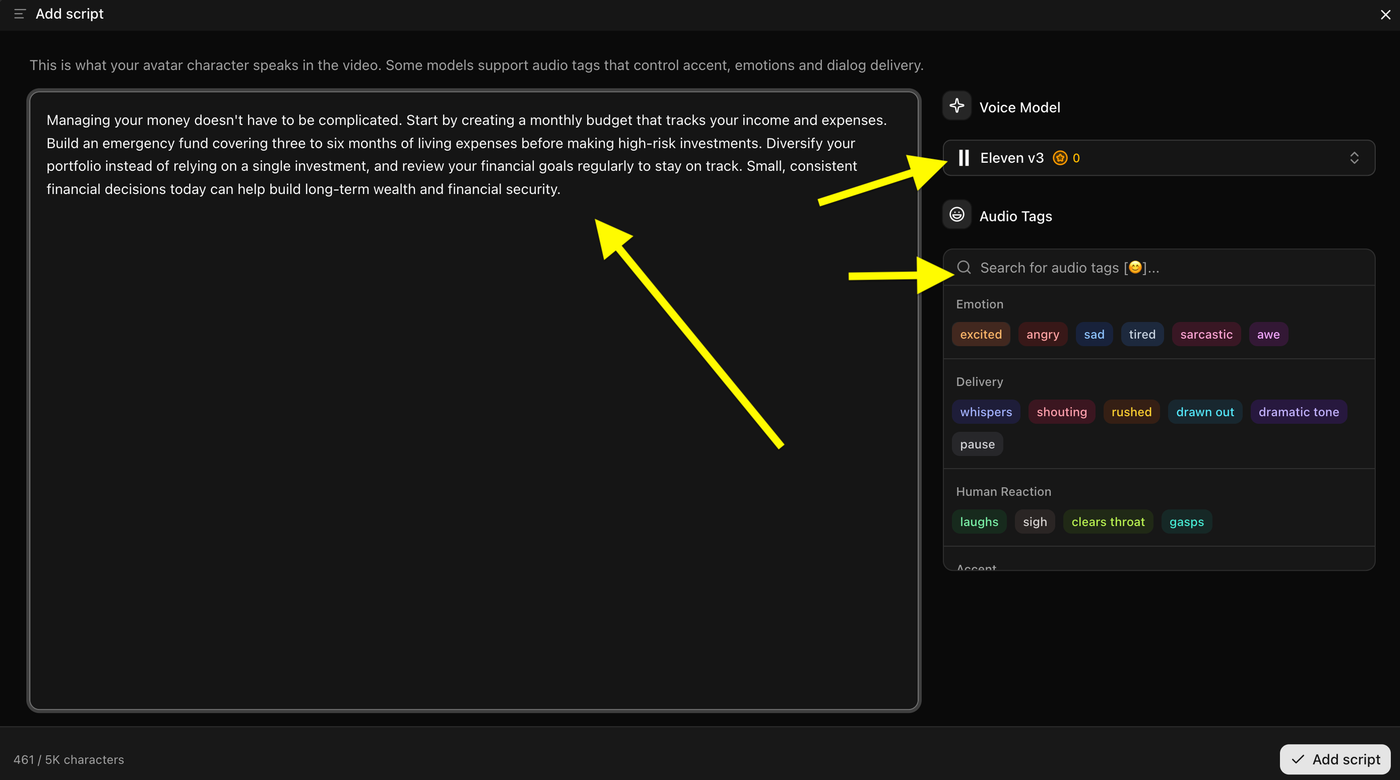Add the drawn out delivery tag
The height and width of the screenshot is (780, 1400).
[1205, 412]
